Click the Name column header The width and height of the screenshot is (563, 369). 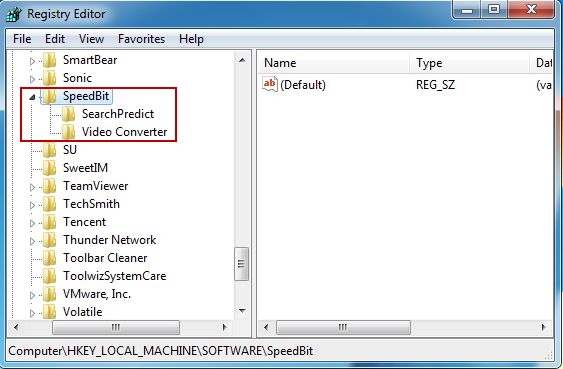[334, 63]
